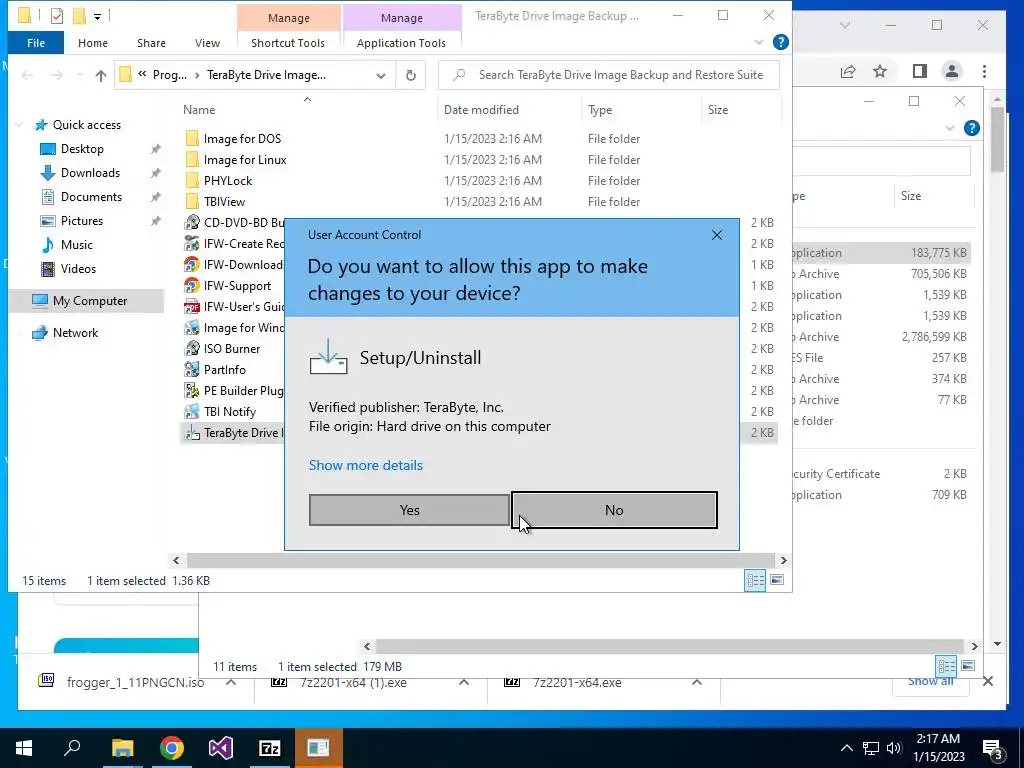The image size is (1024, 768).
Task: Bookmark this page star icon in Chrome
Action: pyautogui.click(x=880, y=71)
